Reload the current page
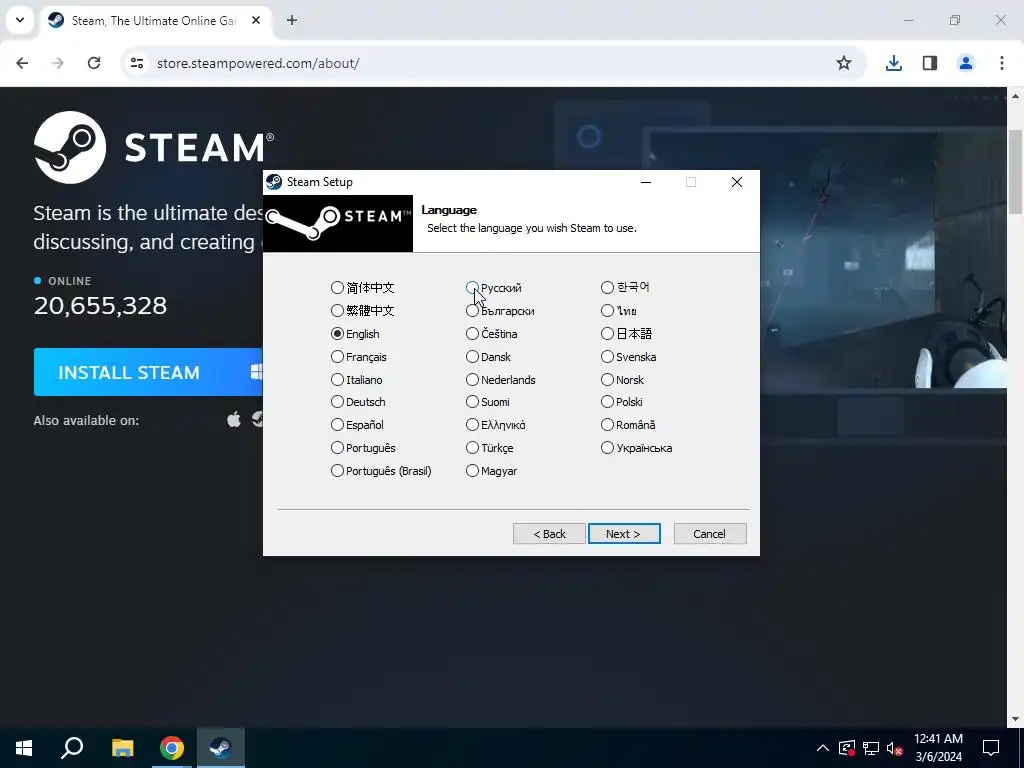 (x=94, y=63)
